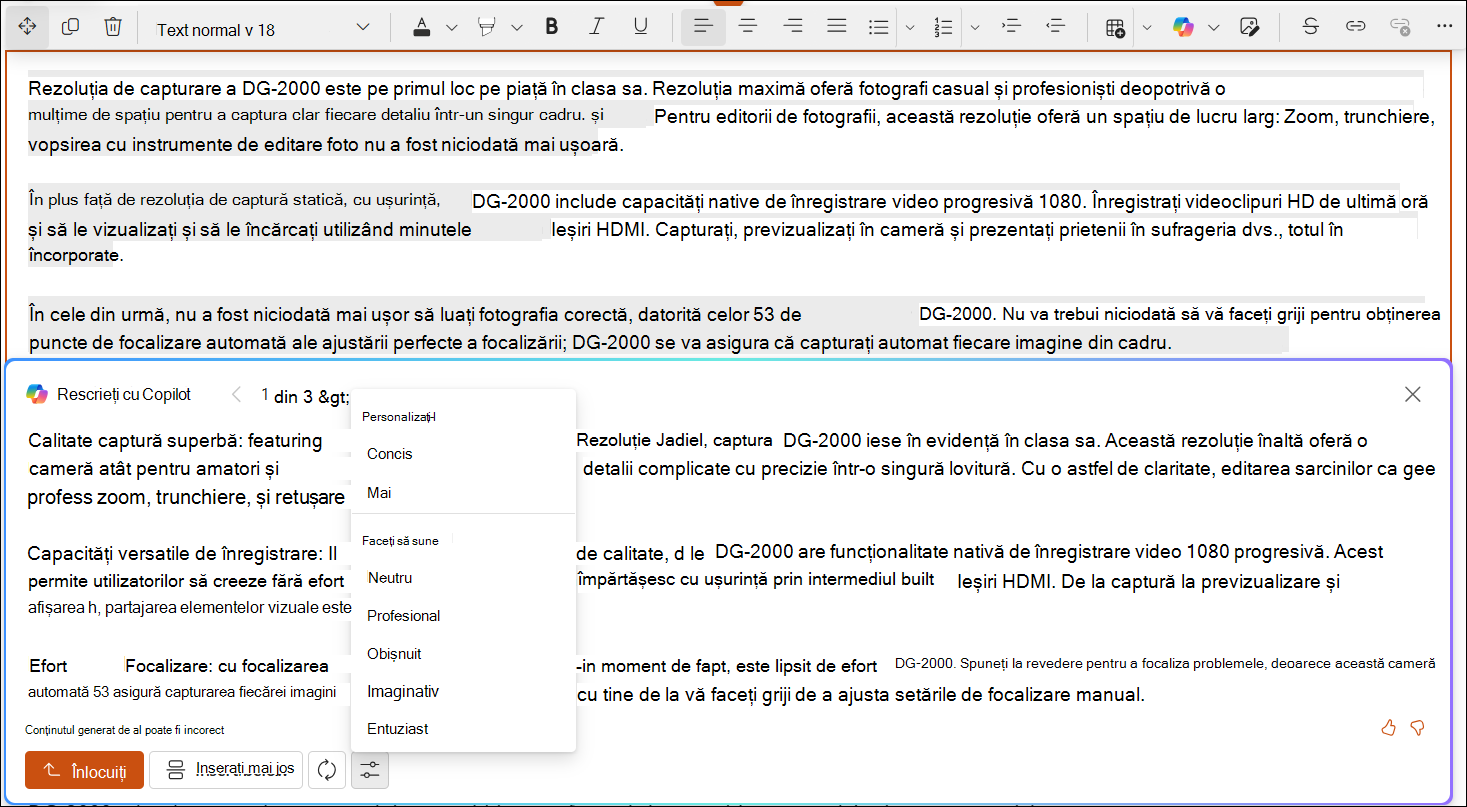Apply the highlight color marker
The width and height of the screenshot is (1467, 807).
click(x=487, y=27)
